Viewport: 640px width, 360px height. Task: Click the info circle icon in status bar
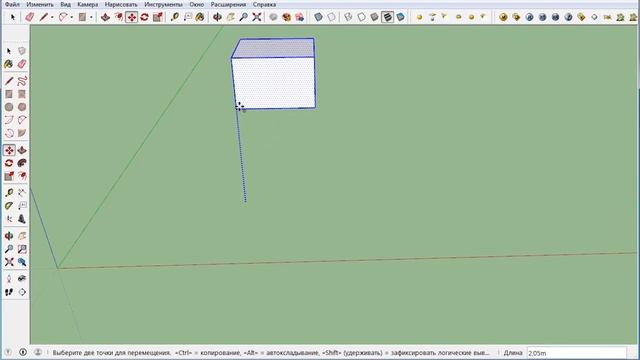pos(23,352)
